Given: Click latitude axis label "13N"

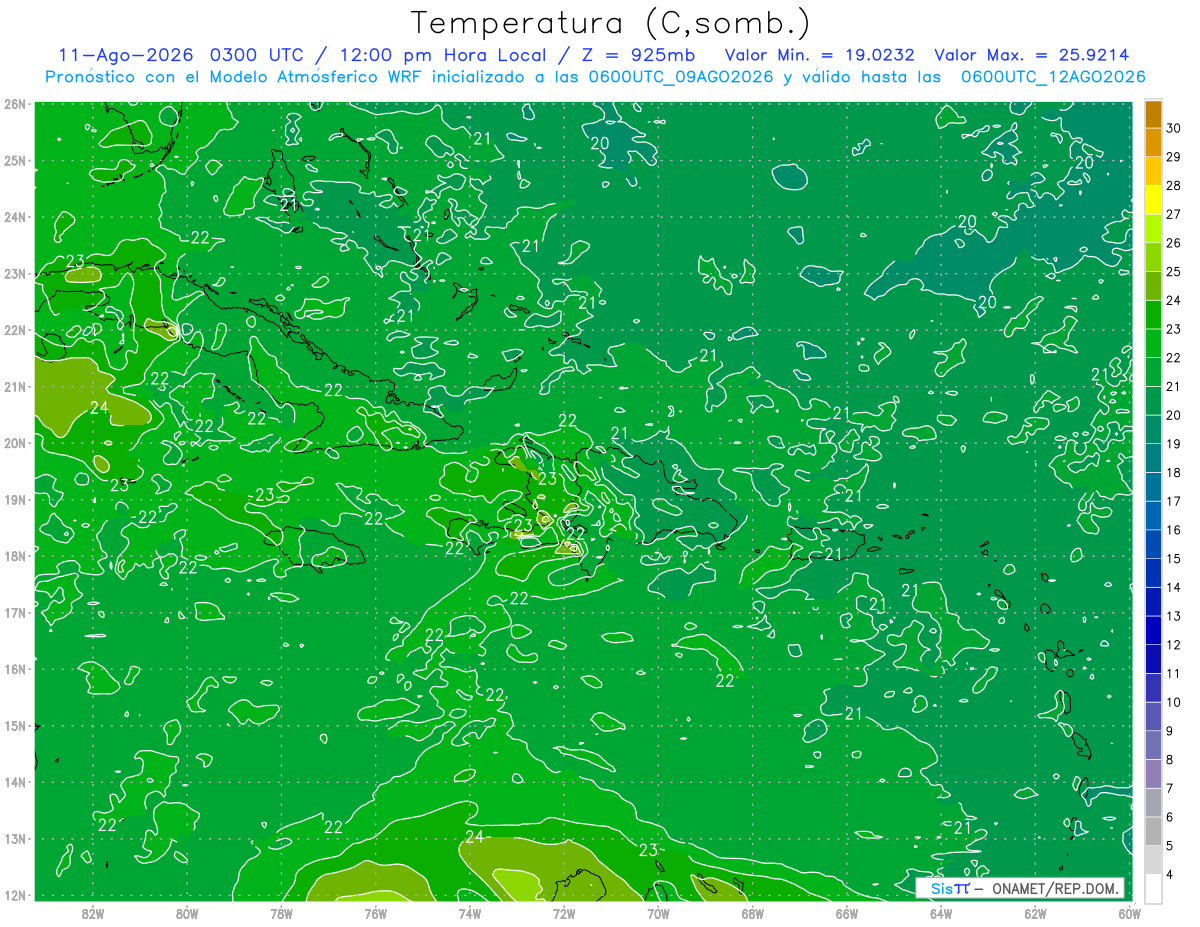Looking at the screenshot, I should (15, 838).
